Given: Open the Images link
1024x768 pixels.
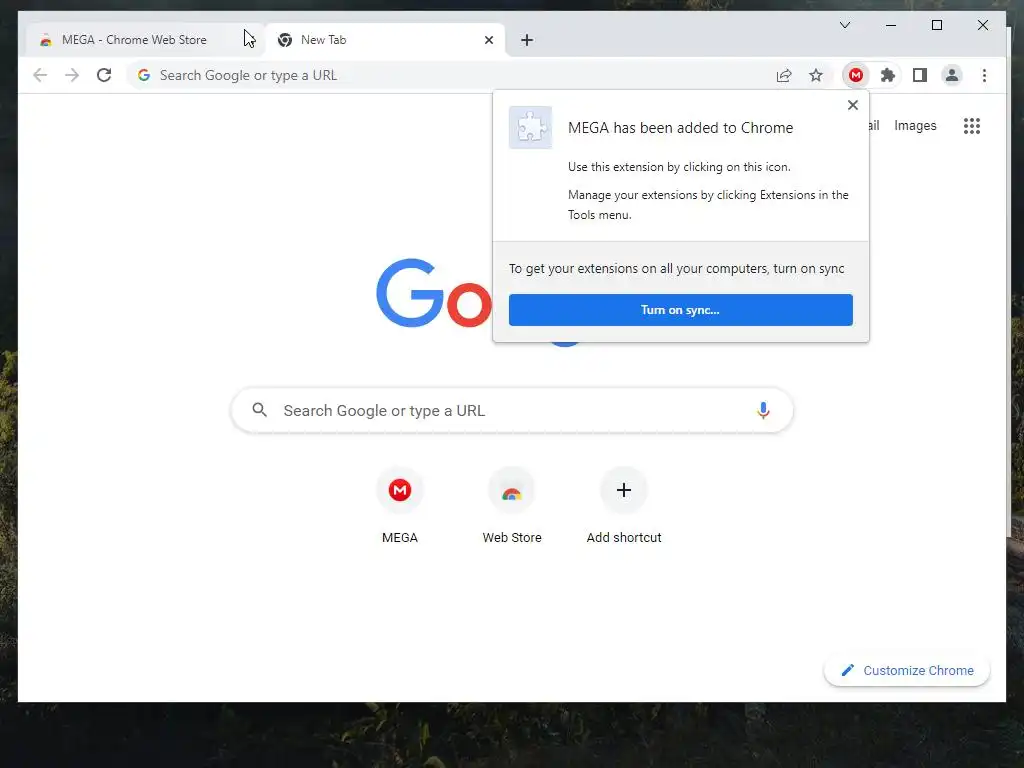Looking at the screenshot, I should [x=915, y=125].
